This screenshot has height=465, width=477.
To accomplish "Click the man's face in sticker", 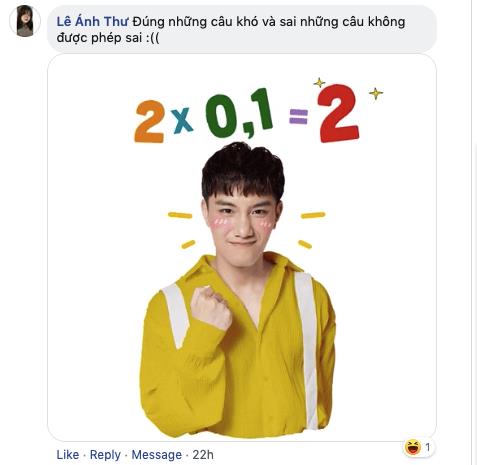I will coord(243,220).
